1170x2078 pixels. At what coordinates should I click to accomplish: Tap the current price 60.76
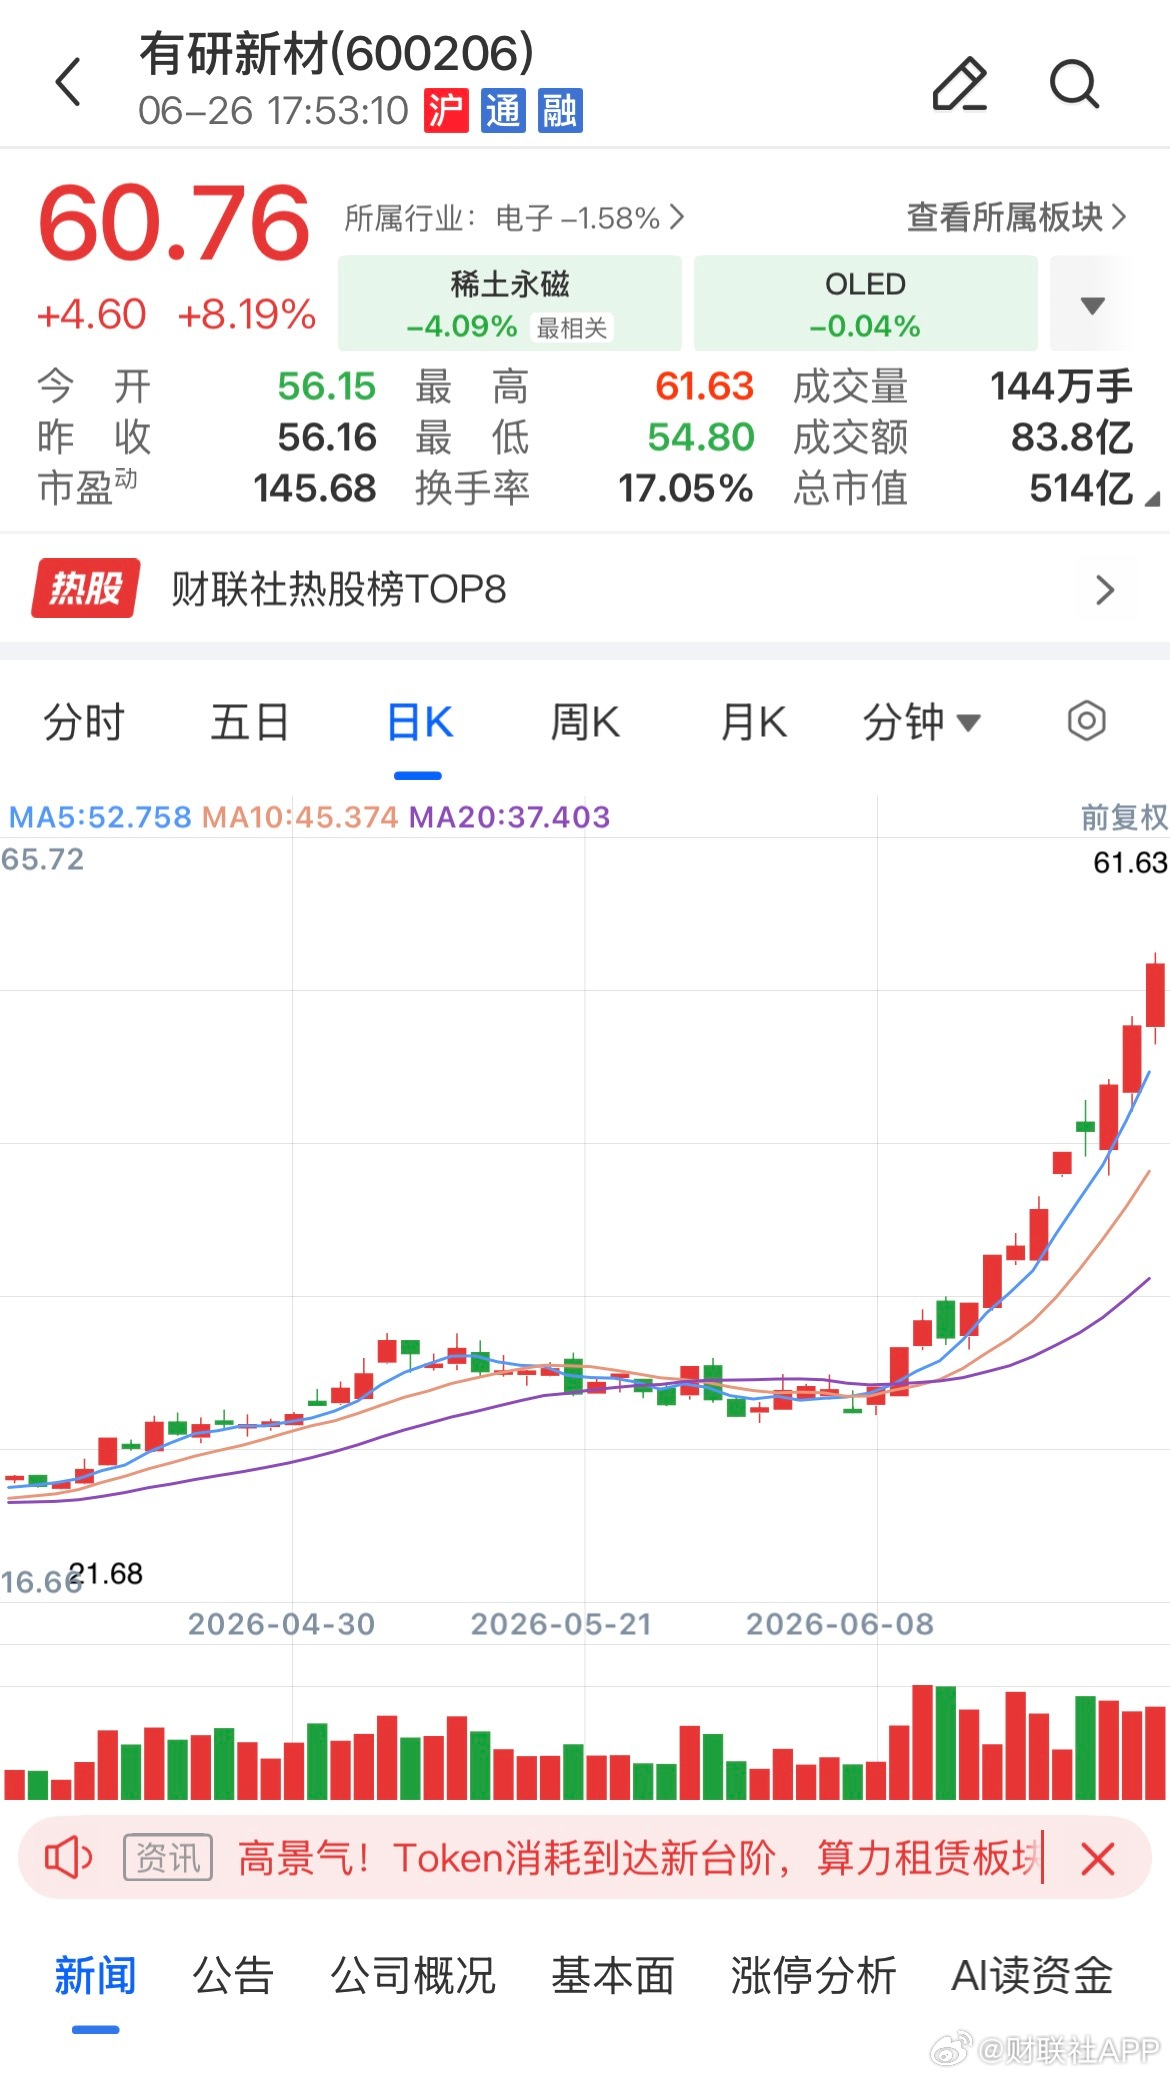click(174, 222)
